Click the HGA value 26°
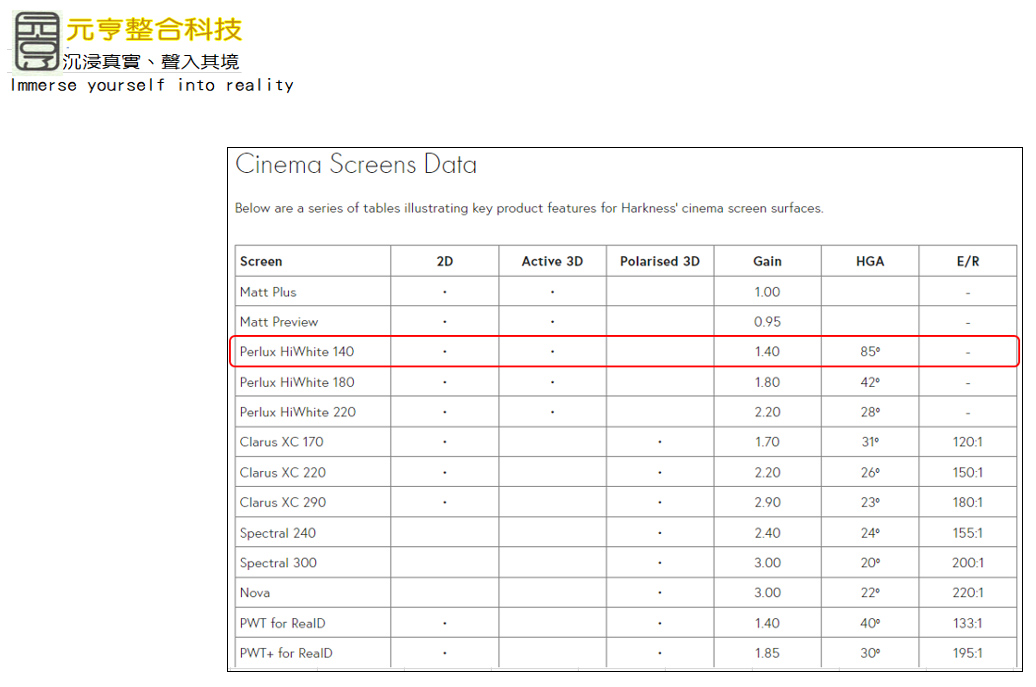The image size is (1036, 687). point(870,472)
